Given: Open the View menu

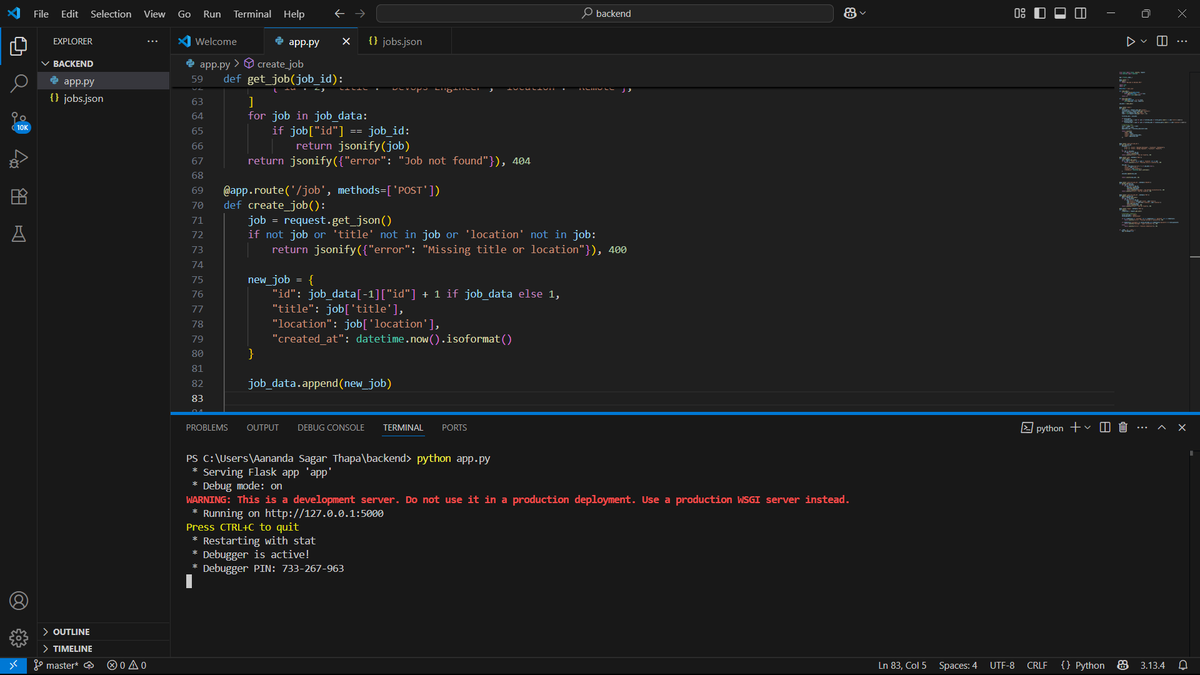Looking at the screenshot, I should (154, 14).
